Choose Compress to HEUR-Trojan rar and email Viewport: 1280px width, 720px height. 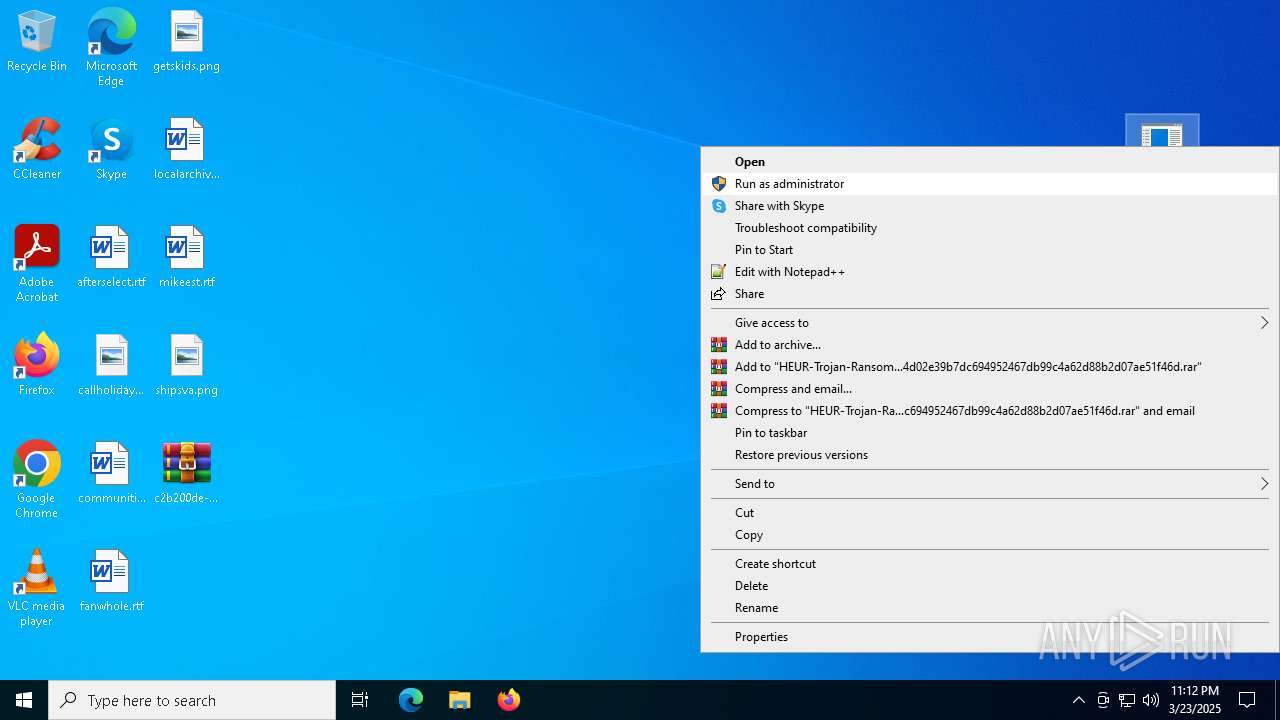(989, 411)
